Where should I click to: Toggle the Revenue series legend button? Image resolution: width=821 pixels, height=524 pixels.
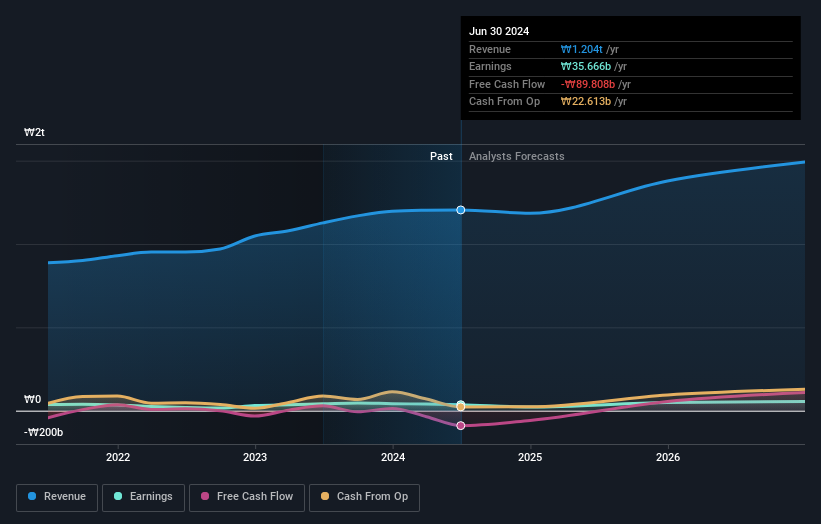(x=57, y=497)
